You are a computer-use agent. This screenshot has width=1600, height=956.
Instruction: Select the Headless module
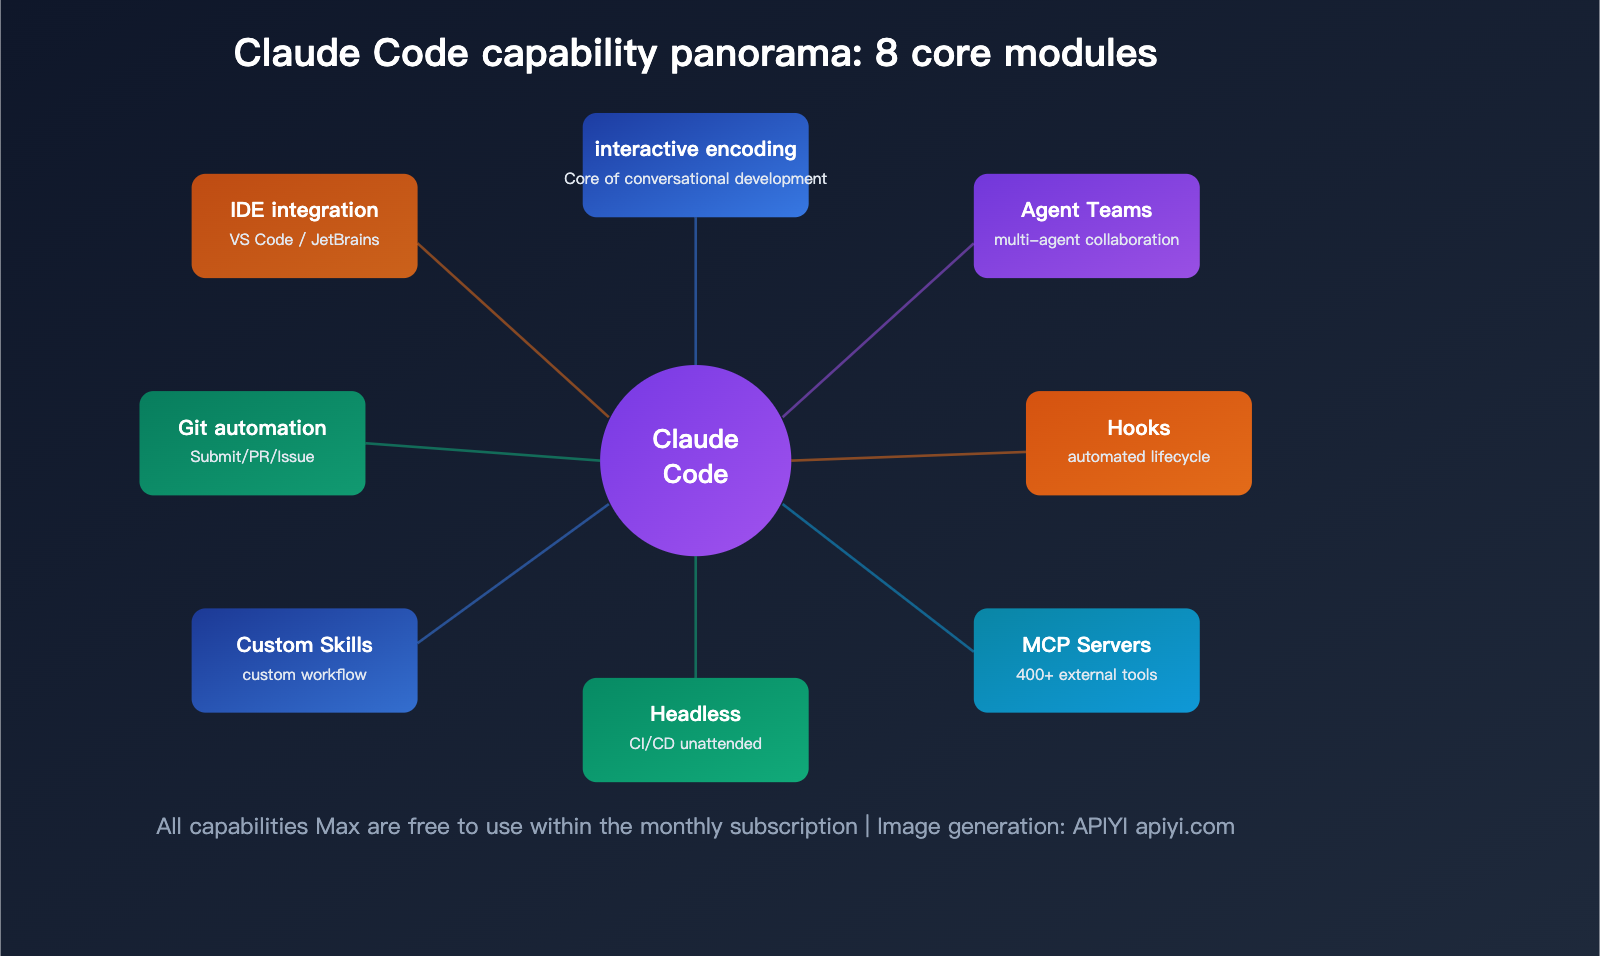click(x=695, y=729)
